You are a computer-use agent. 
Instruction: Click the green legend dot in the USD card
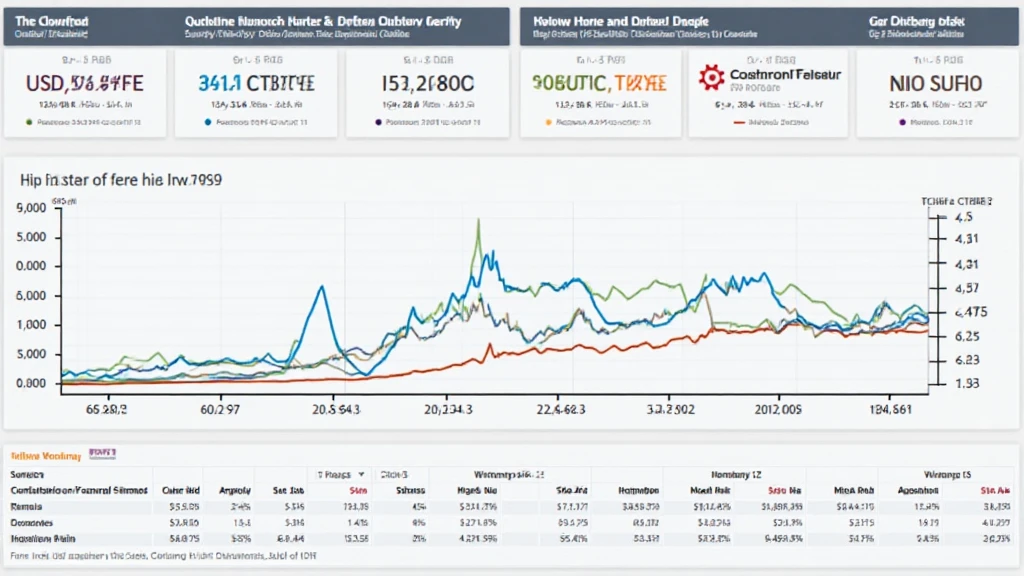click(x=29, y=122)
